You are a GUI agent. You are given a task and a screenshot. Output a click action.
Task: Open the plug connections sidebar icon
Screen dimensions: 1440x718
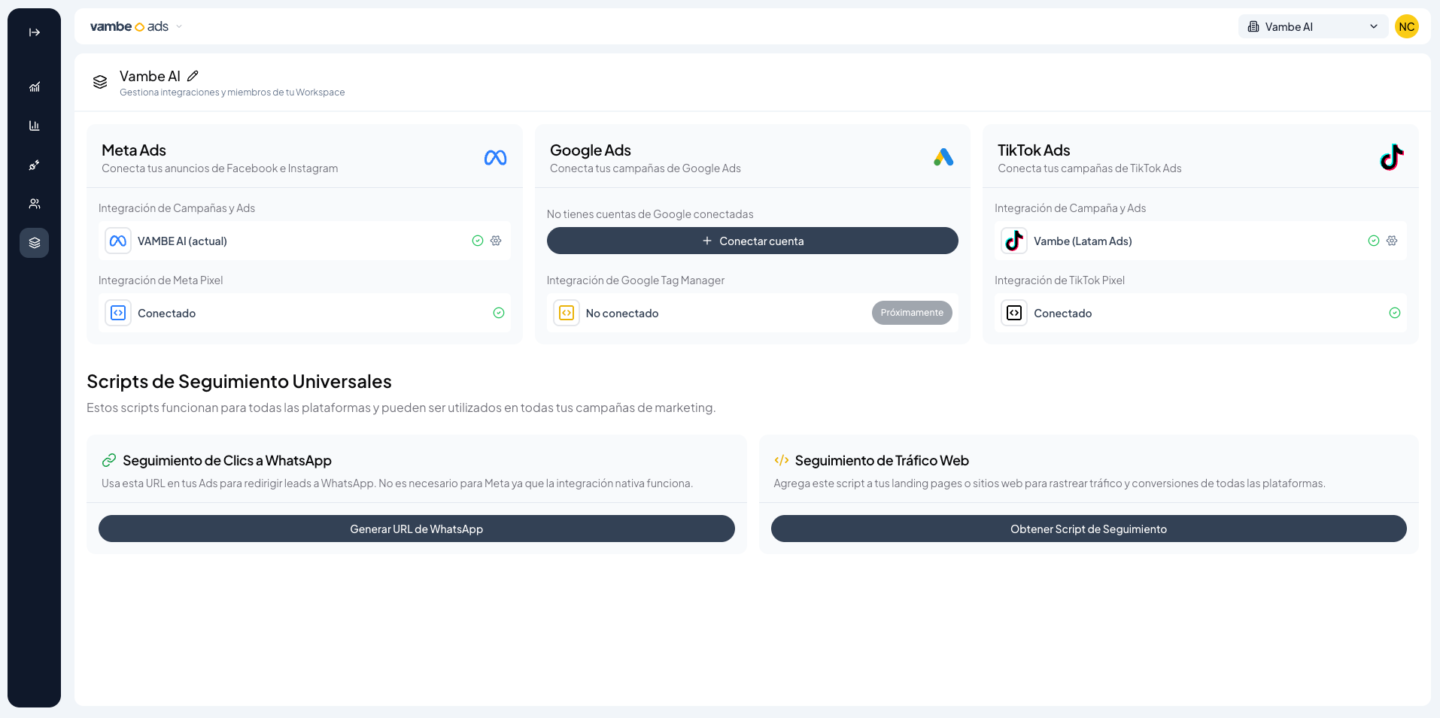(x=34, y=165)
